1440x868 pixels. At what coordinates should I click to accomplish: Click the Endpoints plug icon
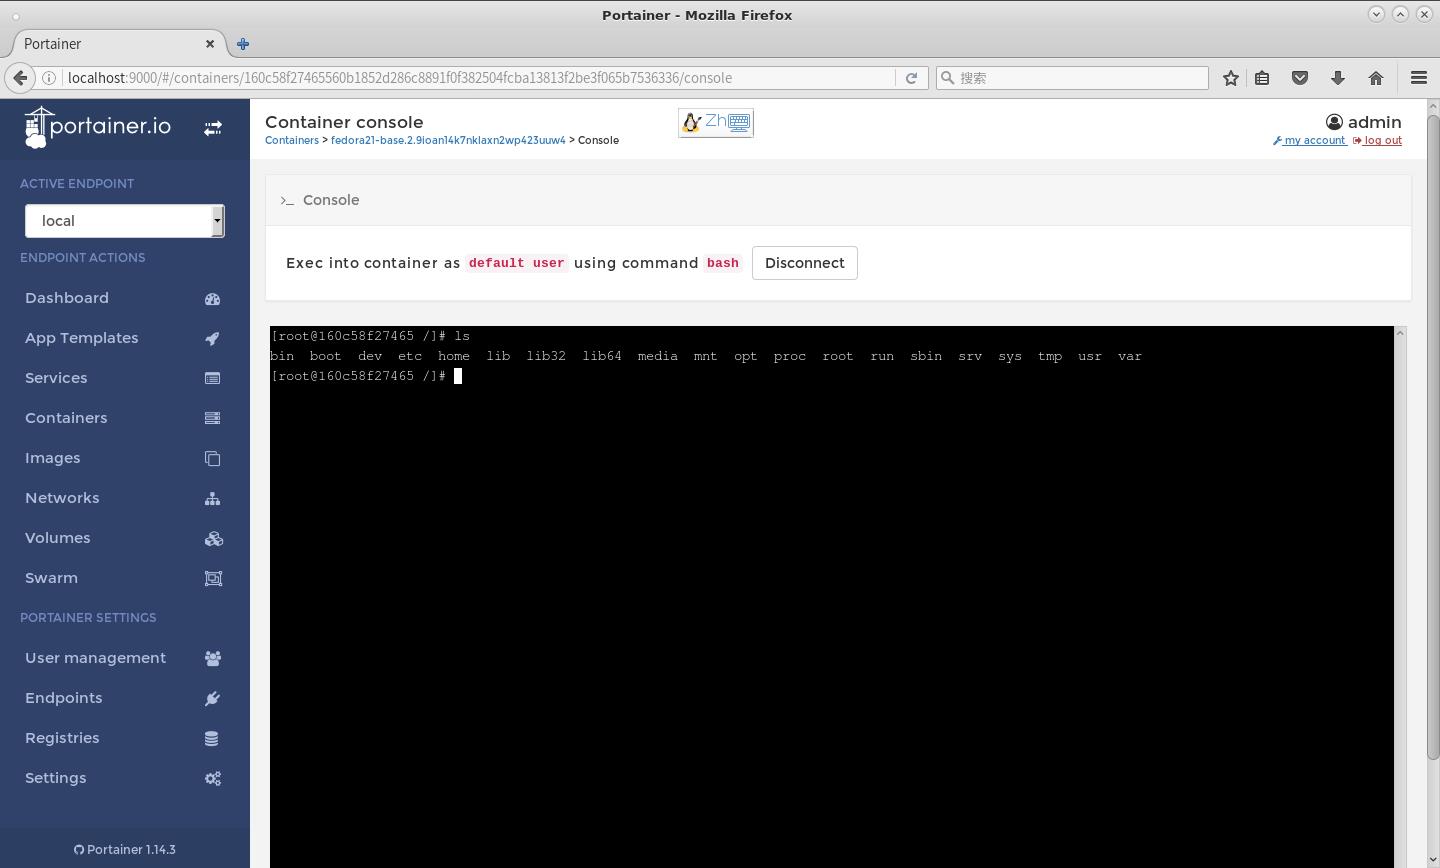(213, 699)
